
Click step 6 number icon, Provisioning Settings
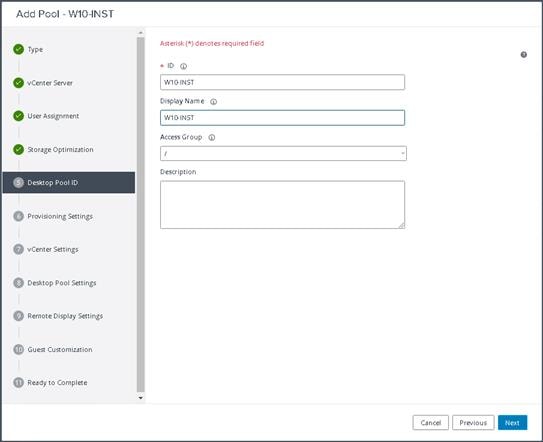(19, 216)
